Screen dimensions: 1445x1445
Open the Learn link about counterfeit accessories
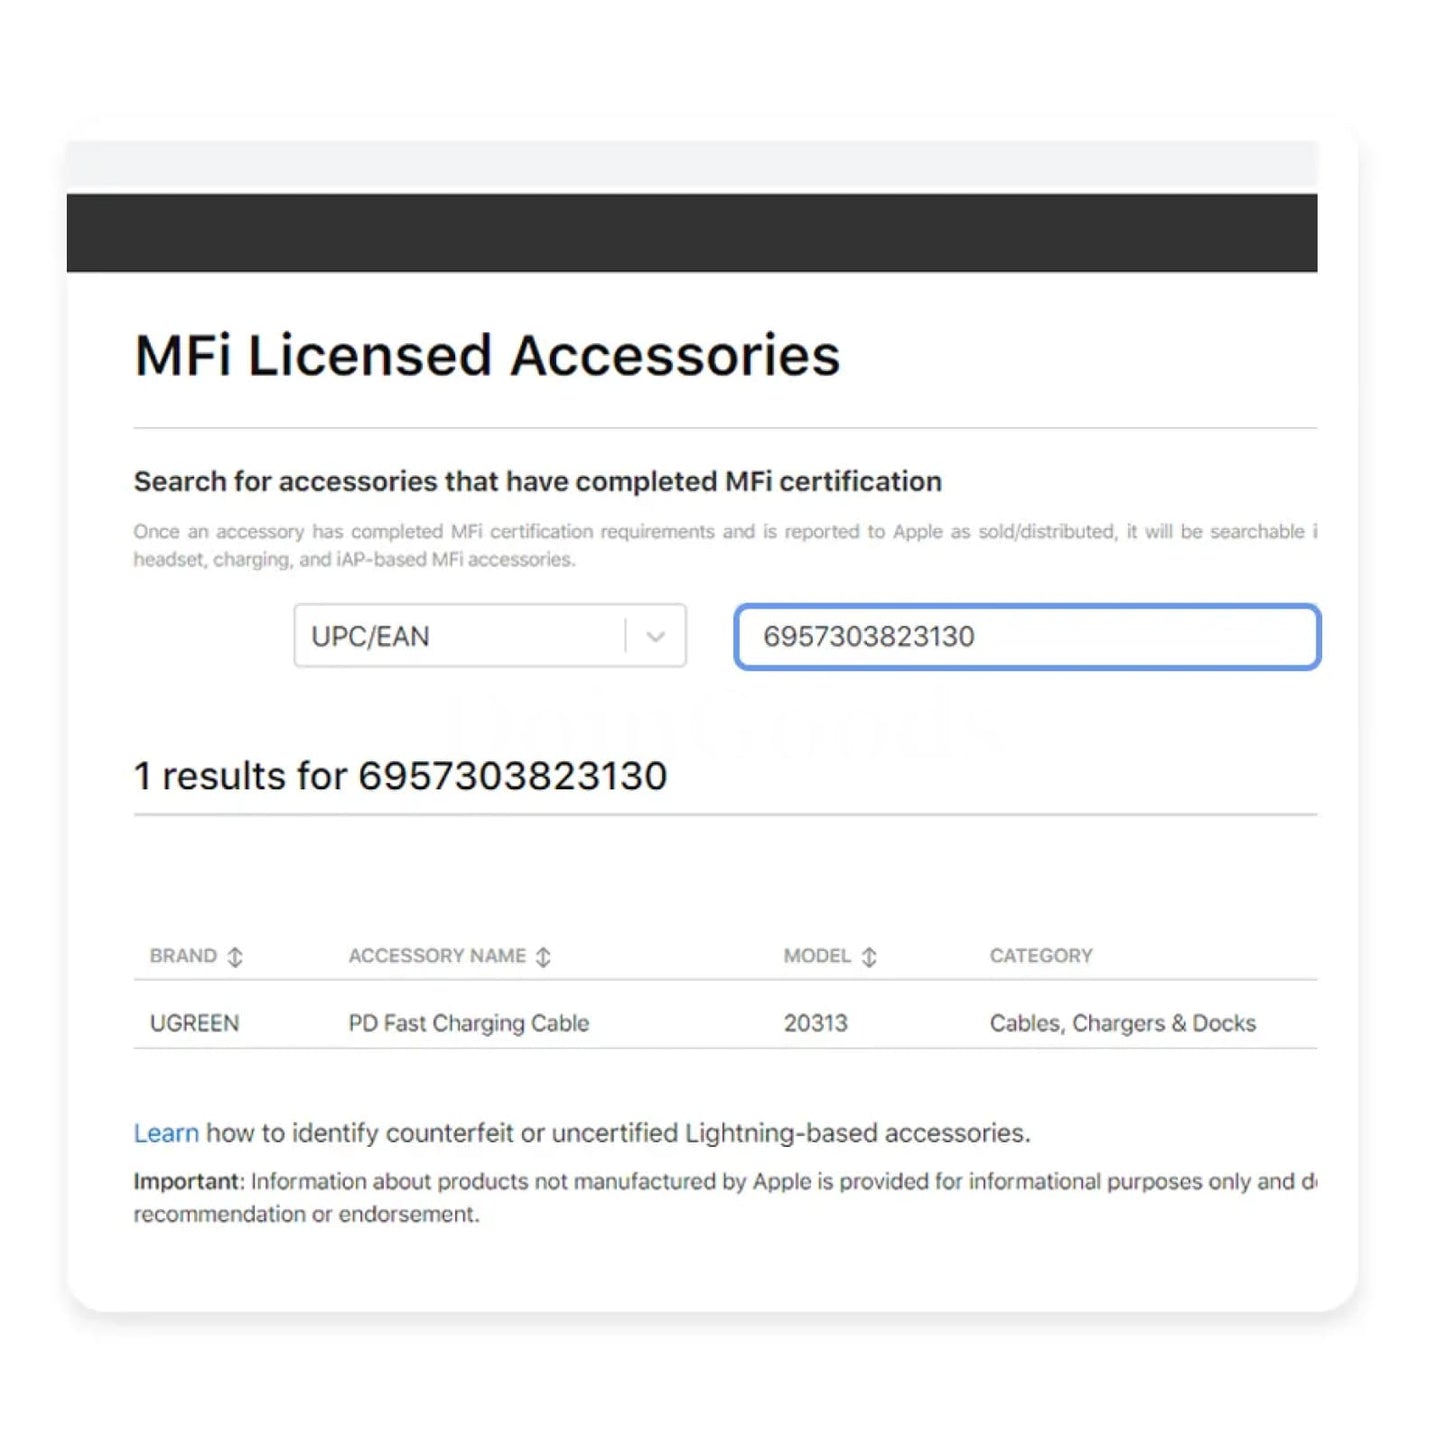click(166, 1133)
